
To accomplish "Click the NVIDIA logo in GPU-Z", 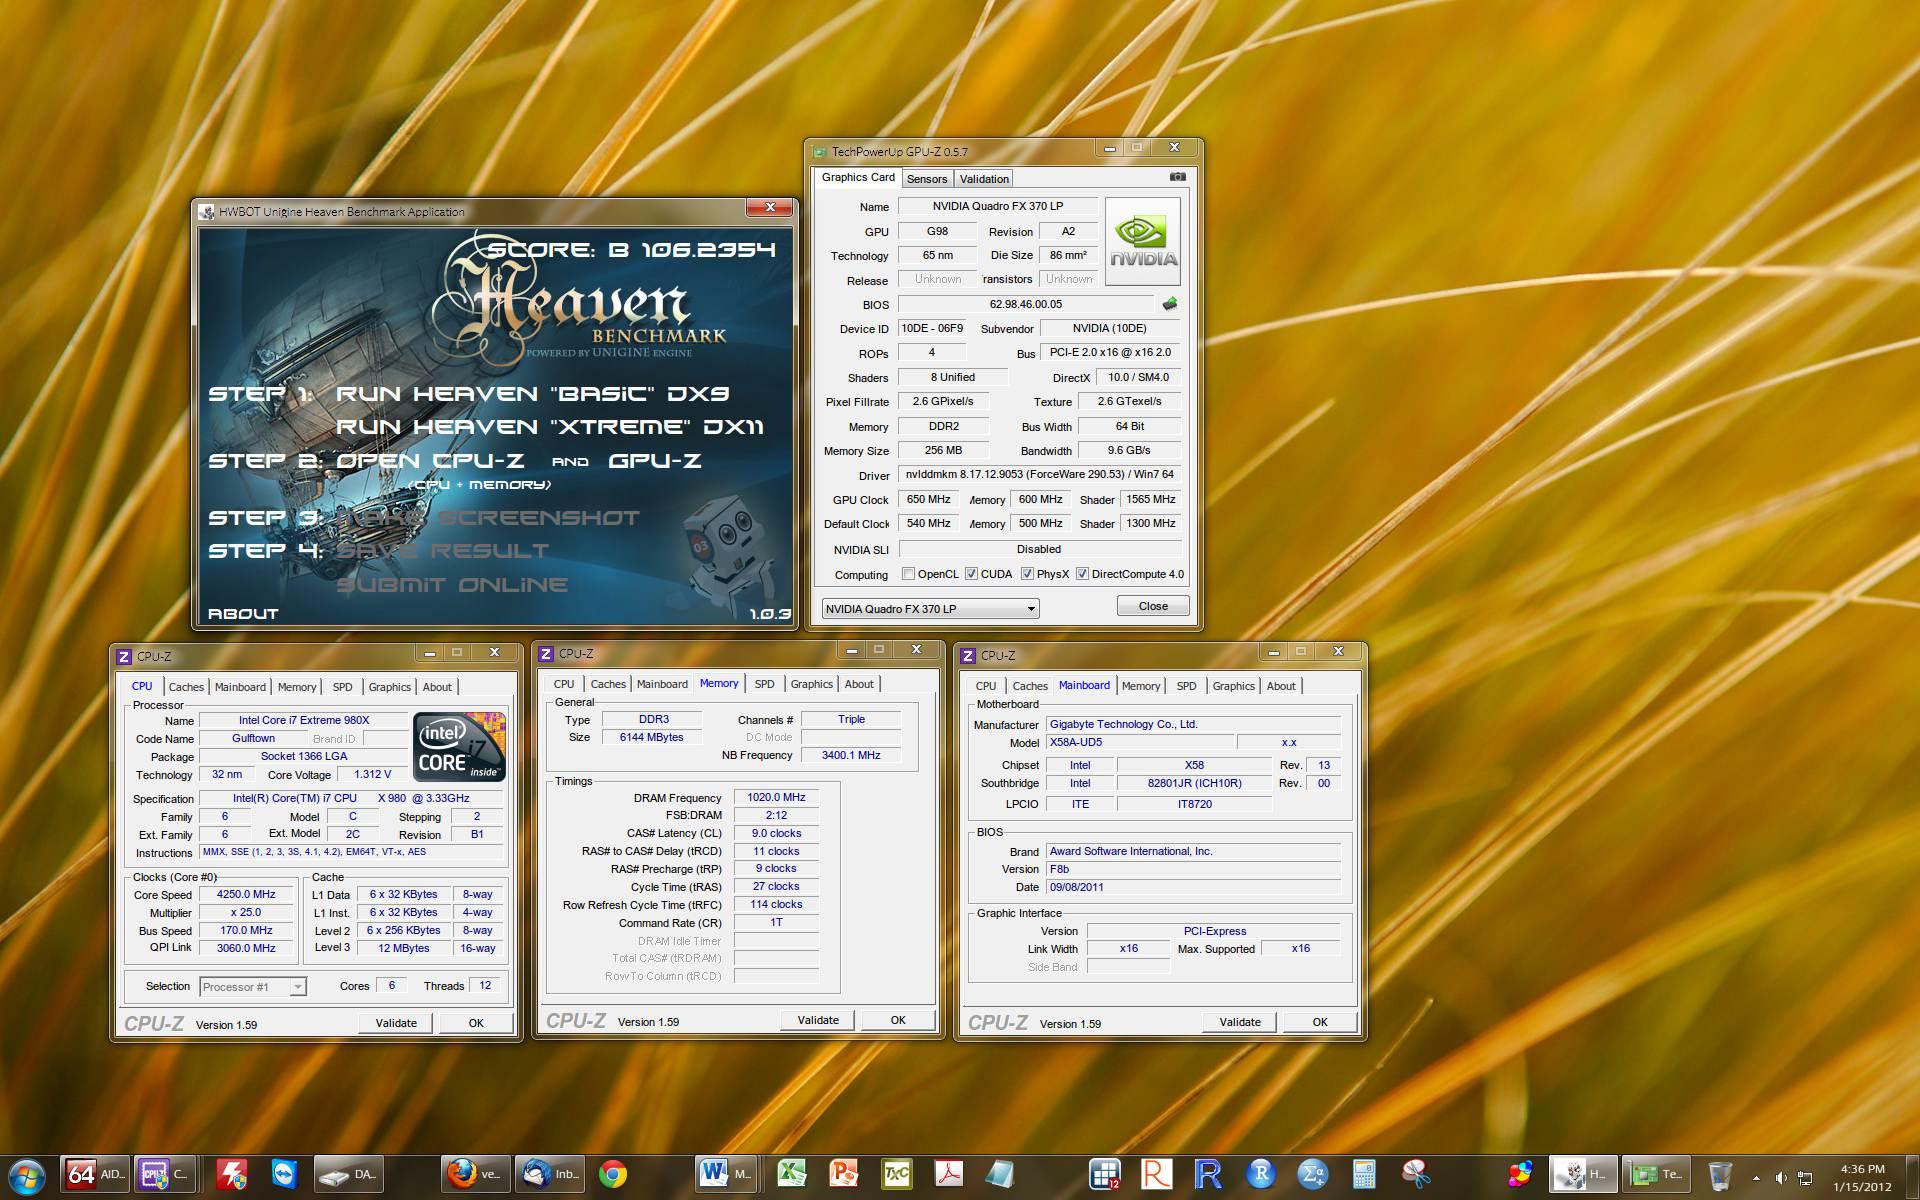I will 1143,241.
